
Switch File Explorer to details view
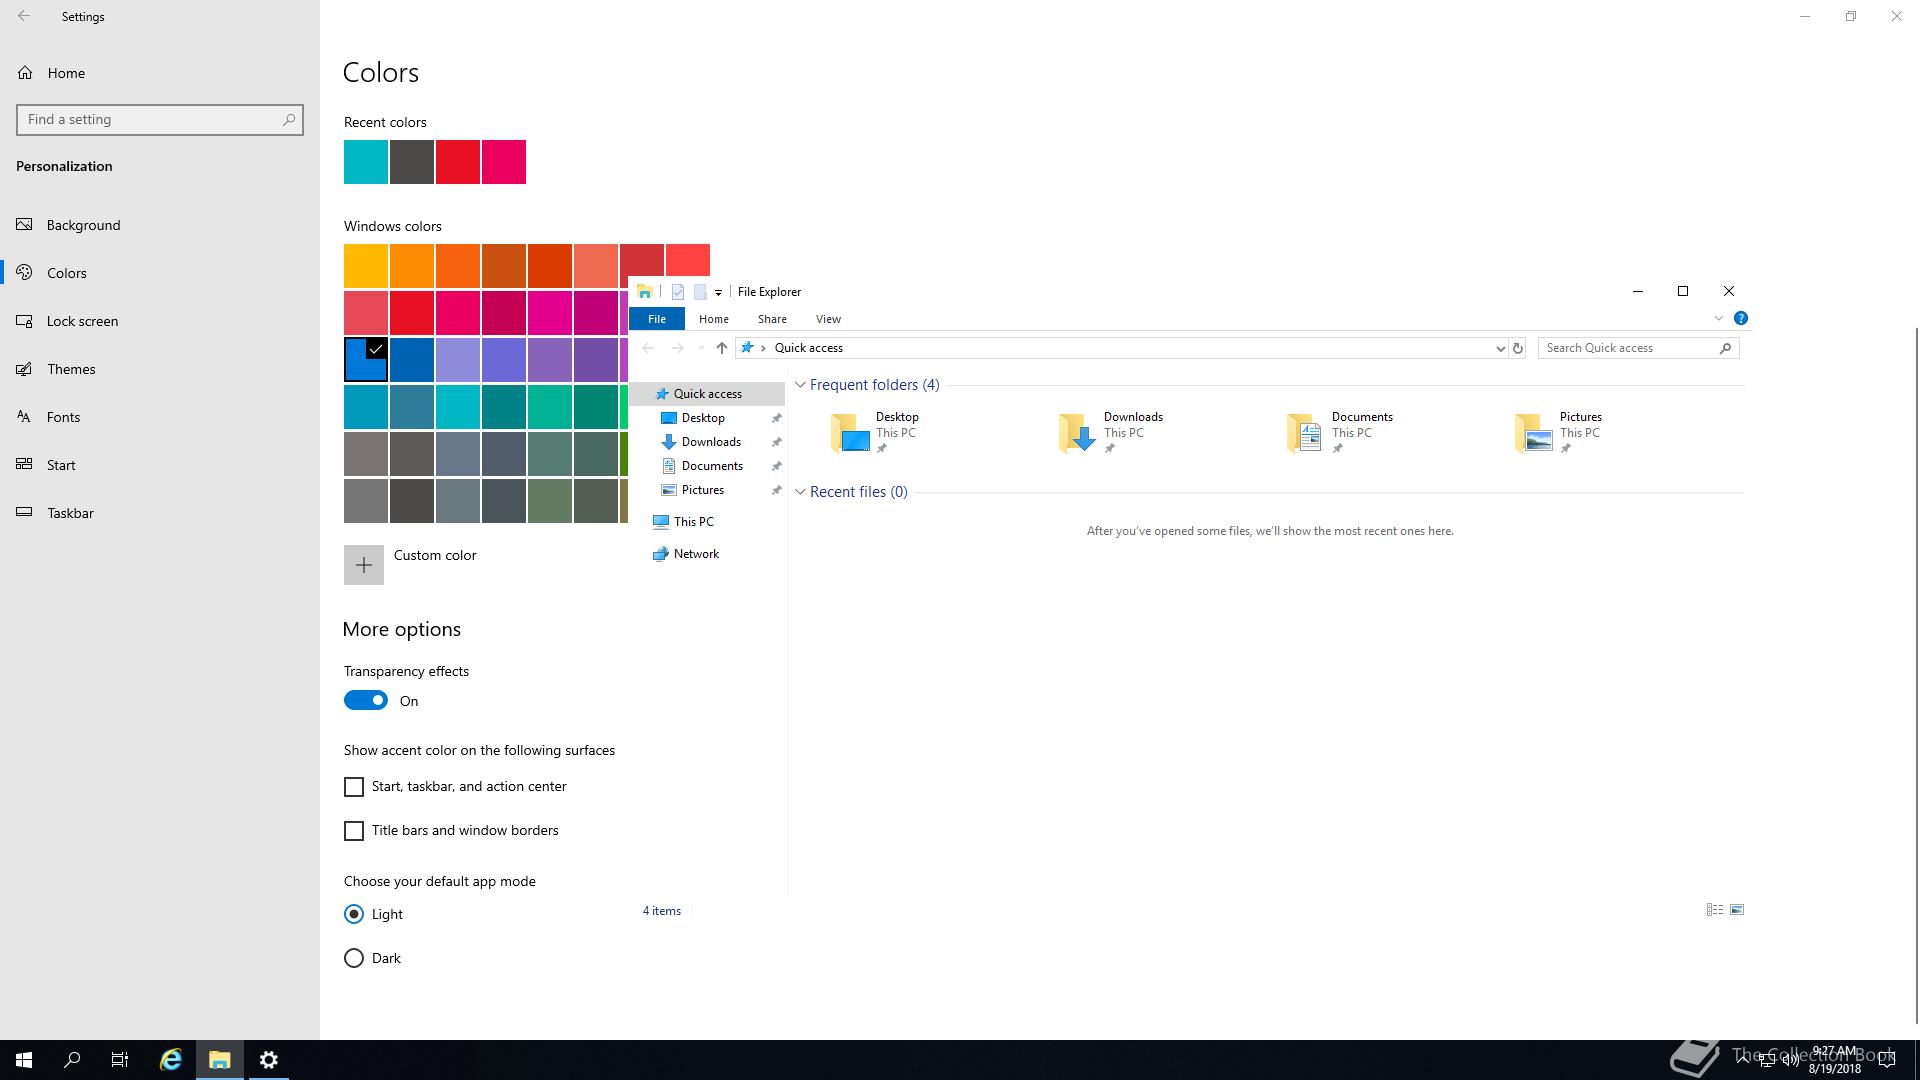click(x=1714, y=910)
